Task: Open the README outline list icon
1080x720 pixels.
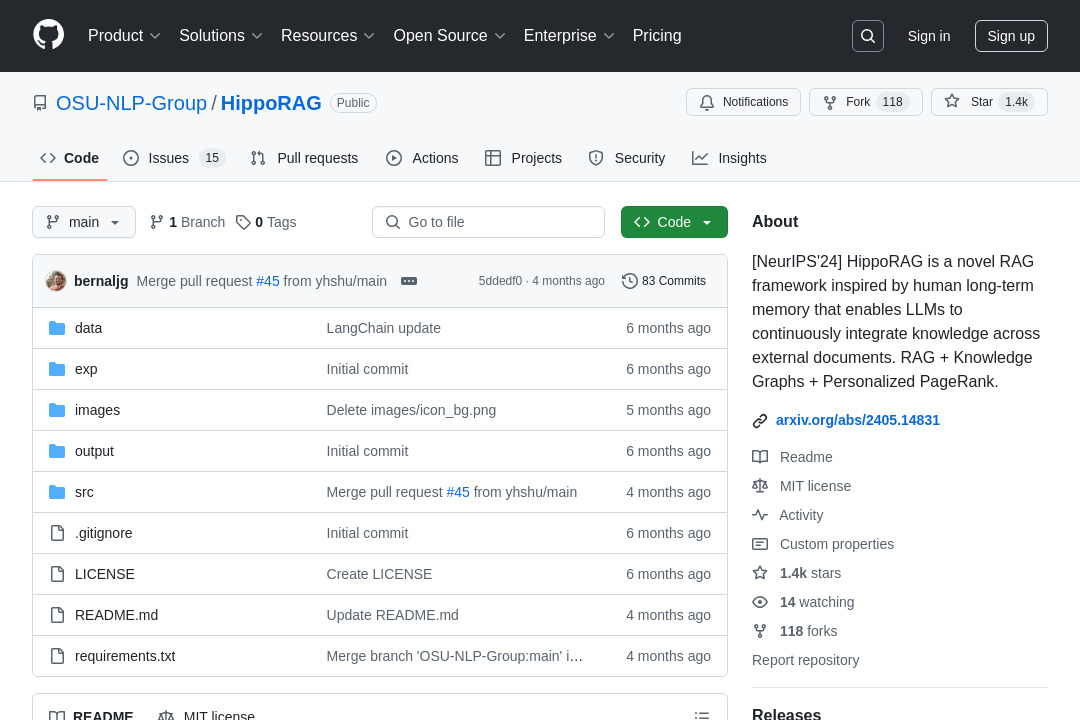Action: click(702, 716)
